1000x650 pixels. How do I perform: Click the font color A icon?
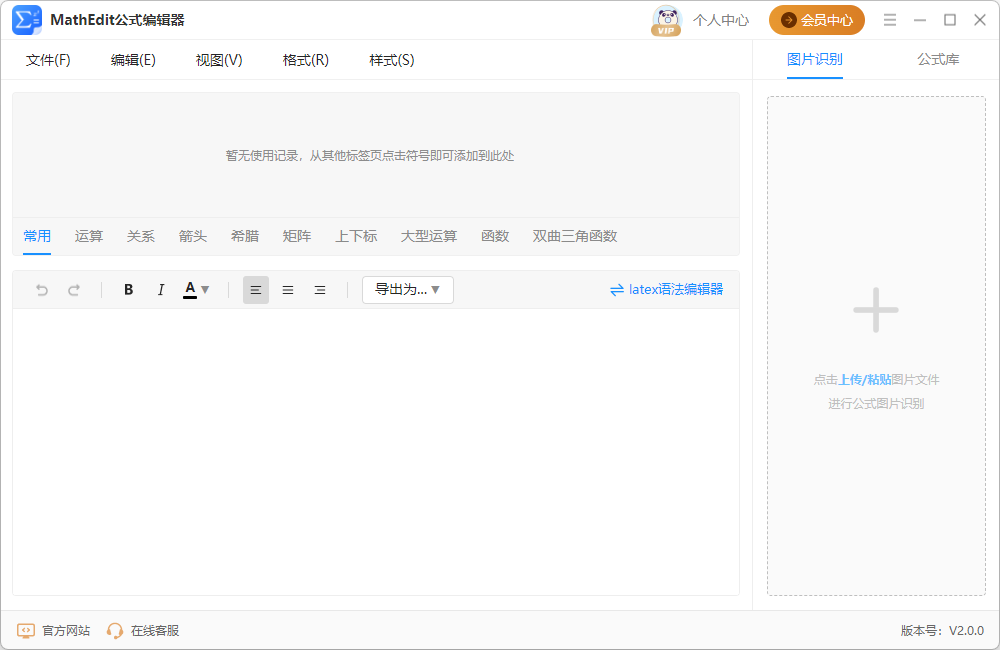click(x=190, y=290)
